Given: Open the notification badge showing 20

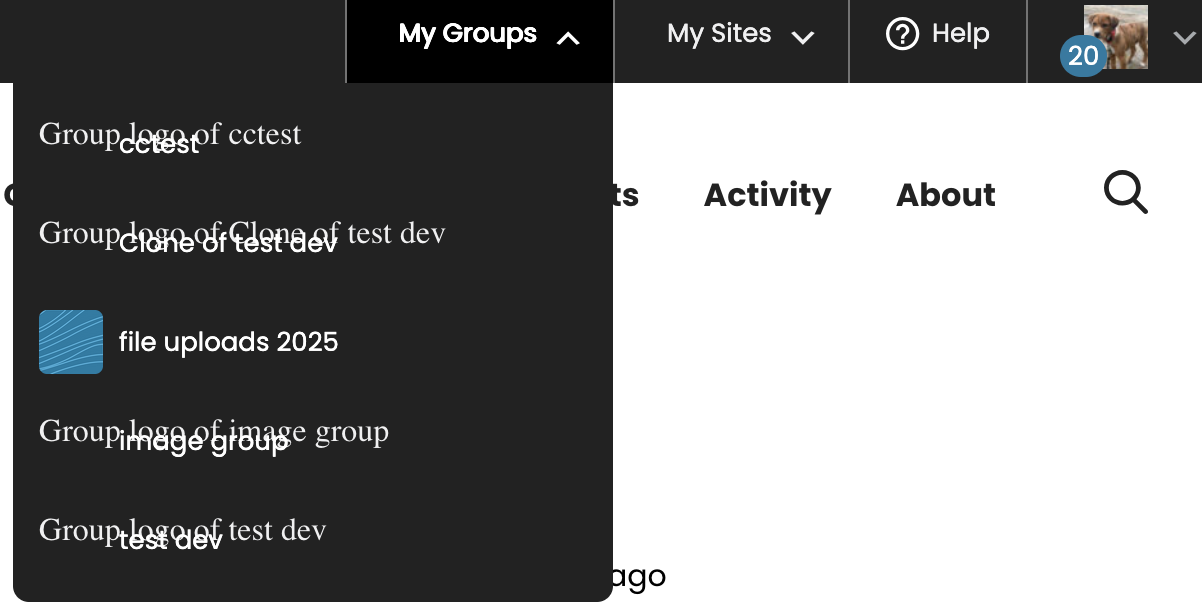Looking at the screenshot, I should pyautogui.click(x=1083, y=57).
